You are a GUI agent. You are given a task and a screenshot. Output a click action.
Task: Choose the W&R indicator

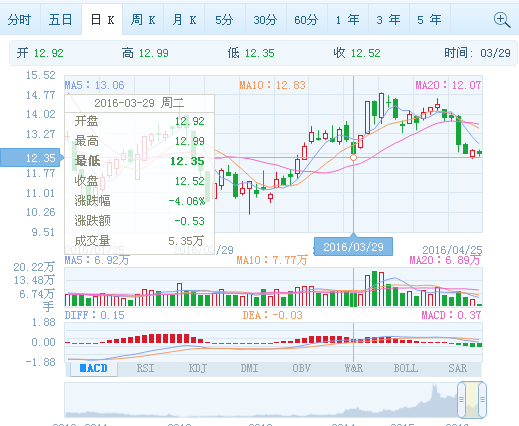[354, 368]
